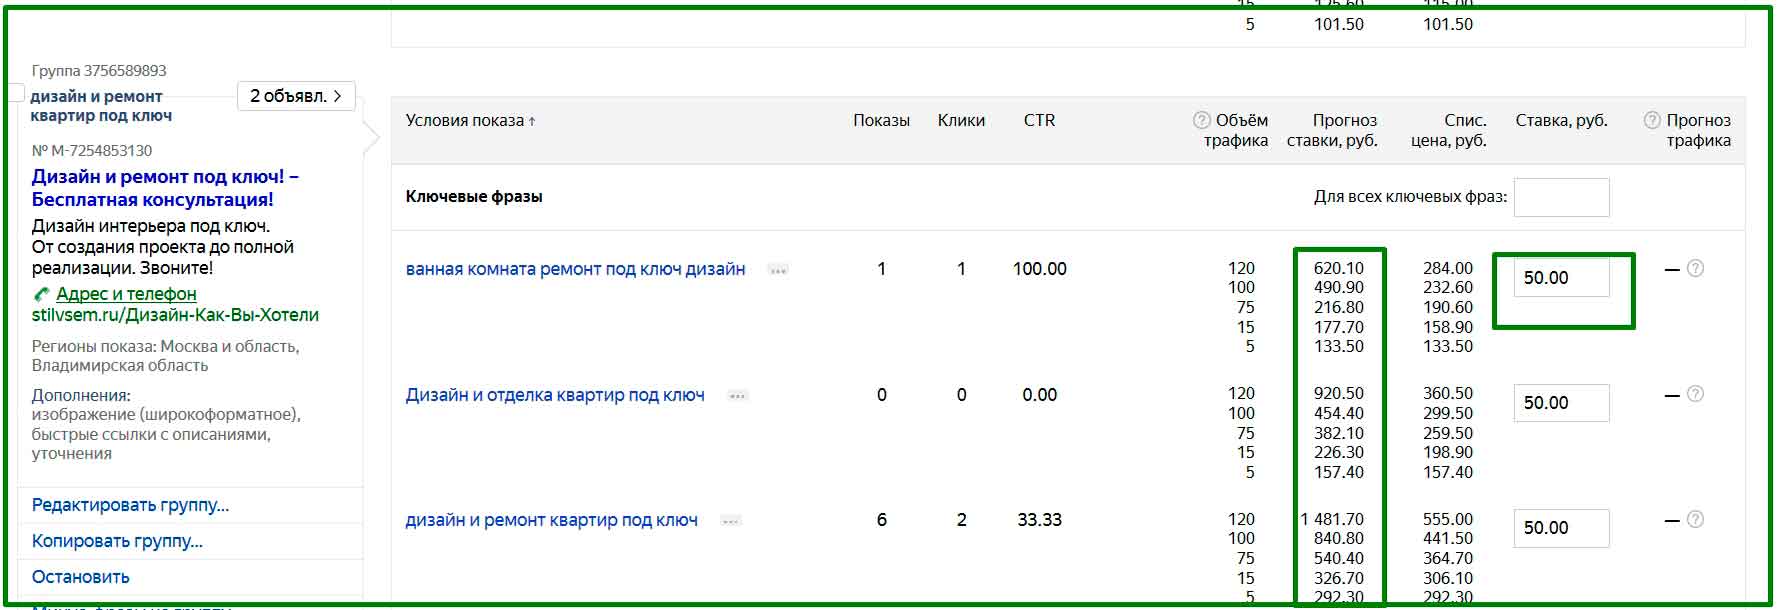Click the help icon beside the Прогноз трафика header
The width and height of the screenshot is (1779, 610).
coord(1652,121)
